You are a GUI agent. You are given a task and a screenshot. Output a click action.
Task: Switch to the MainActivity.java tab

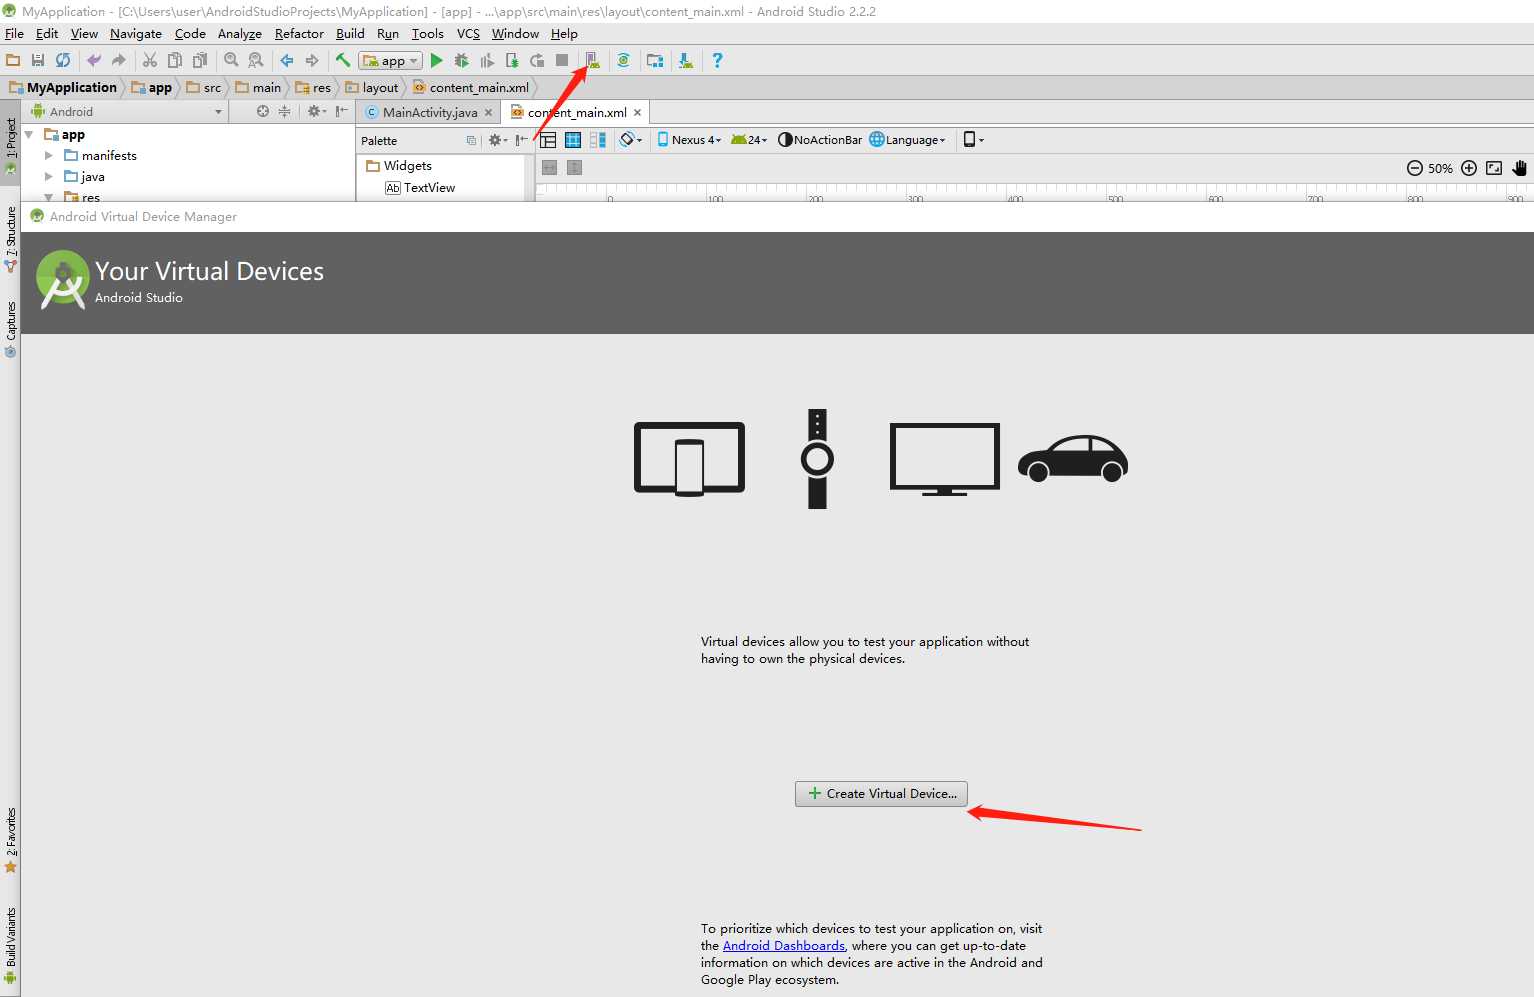(429, 112)
